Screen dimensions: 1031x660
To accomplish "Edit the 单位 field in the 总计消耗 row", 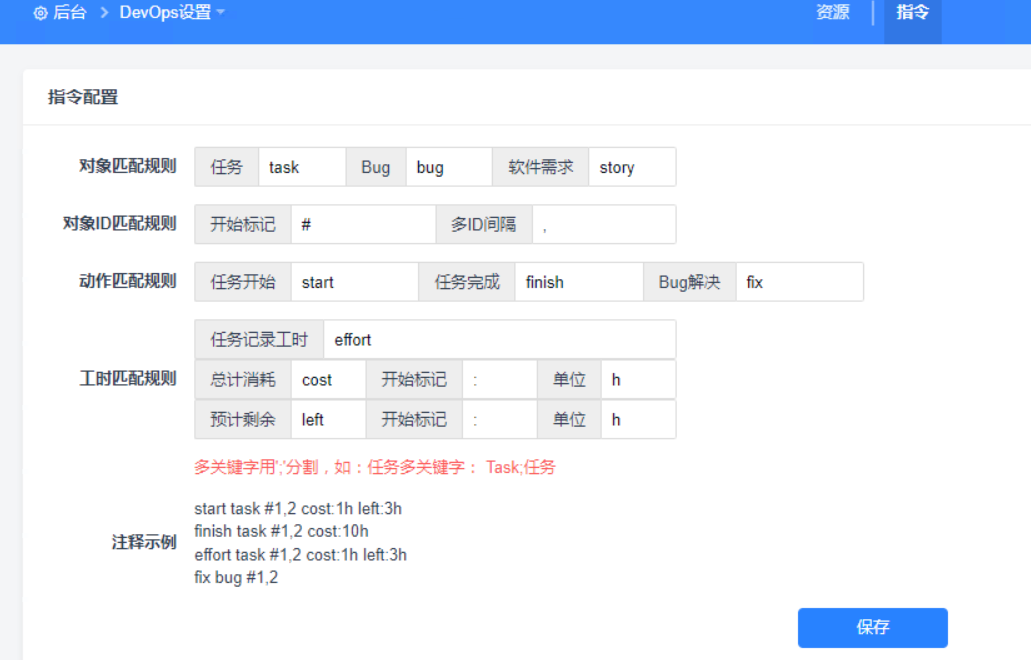I will (638, 380).
